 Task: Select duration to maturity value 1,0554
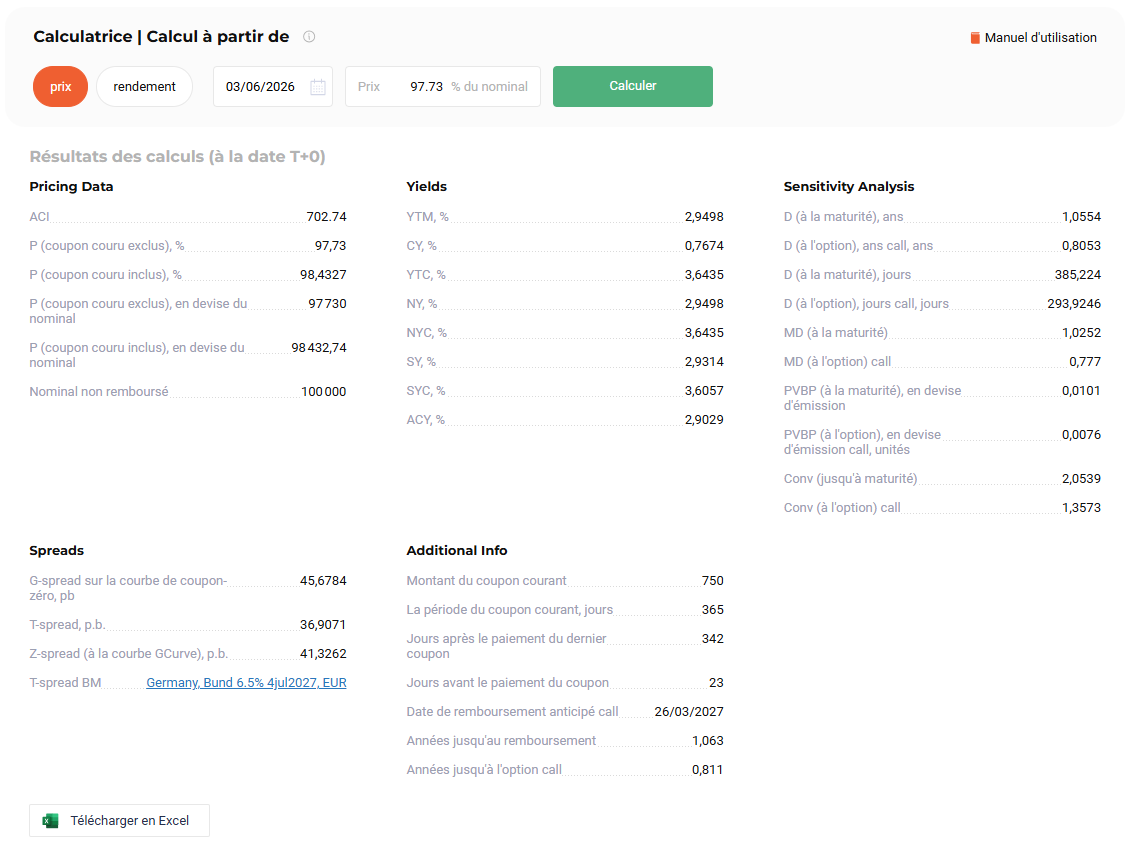coord(1081,217)
